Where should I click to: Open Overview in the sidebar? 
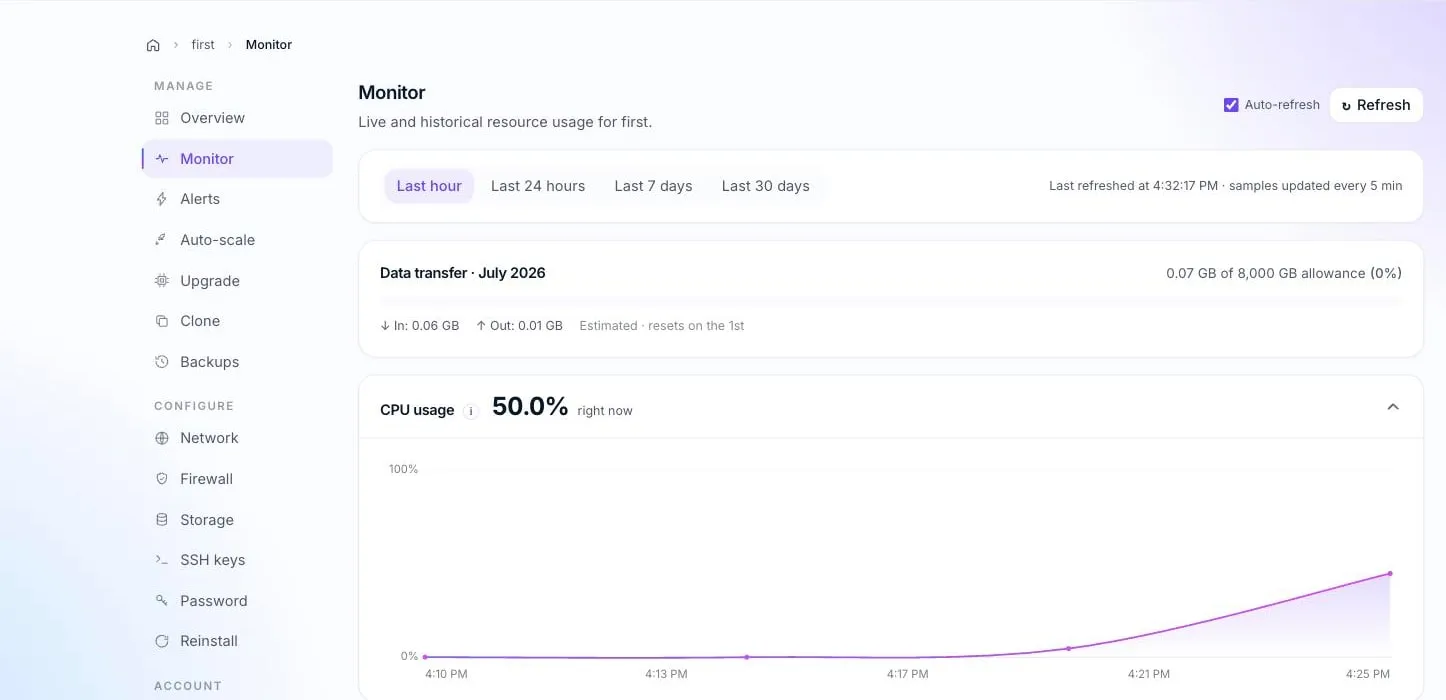[x=237, y=118]
